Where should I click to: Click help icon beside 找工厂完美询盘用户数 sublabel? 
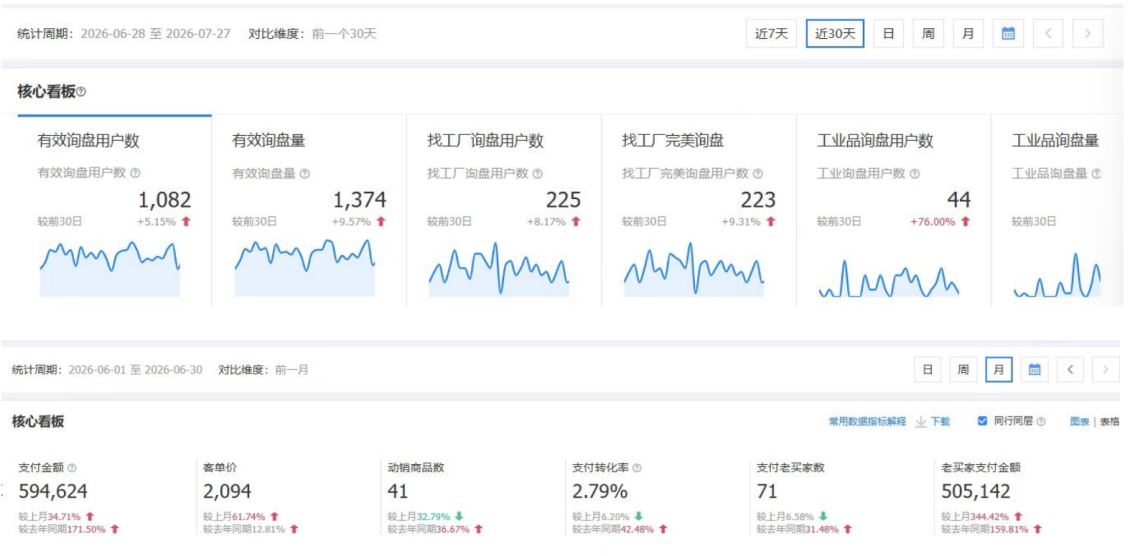pos(757,173)
